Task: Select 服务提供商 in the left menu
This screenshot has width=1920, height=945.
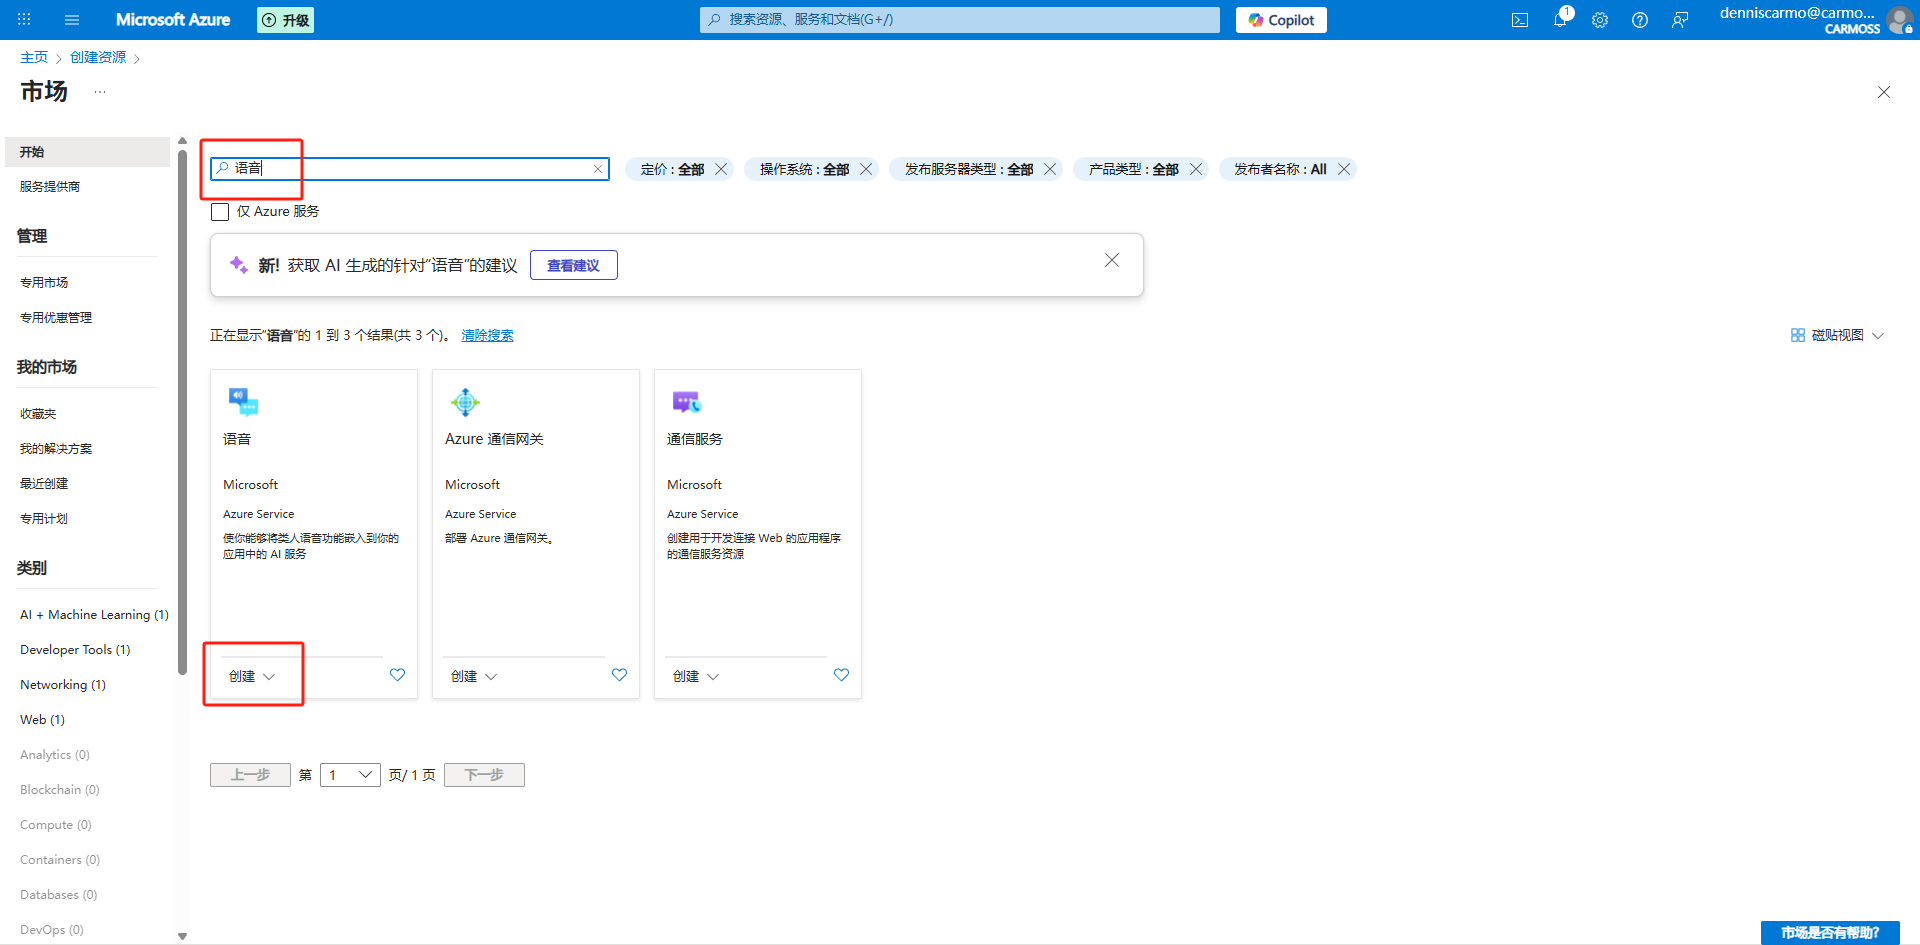Action: 50,187
